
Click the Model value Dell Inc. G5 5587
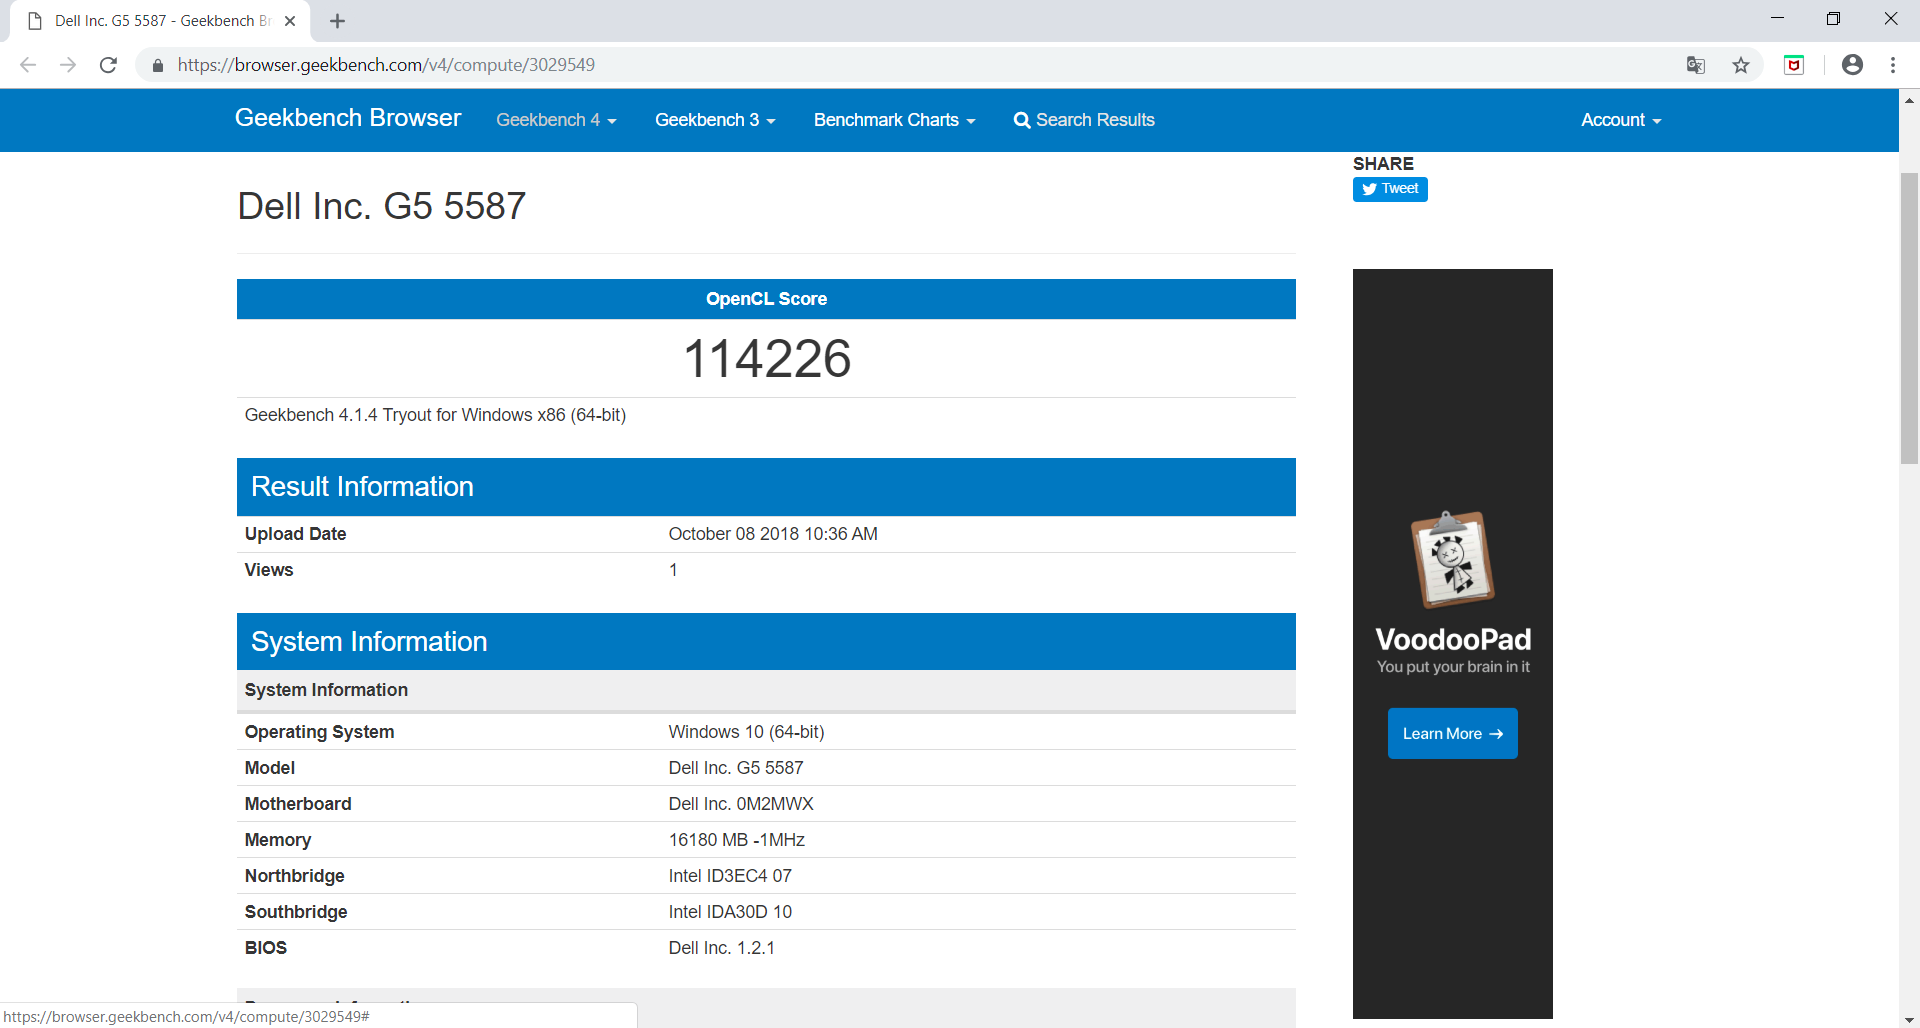(x=736, y=768)
